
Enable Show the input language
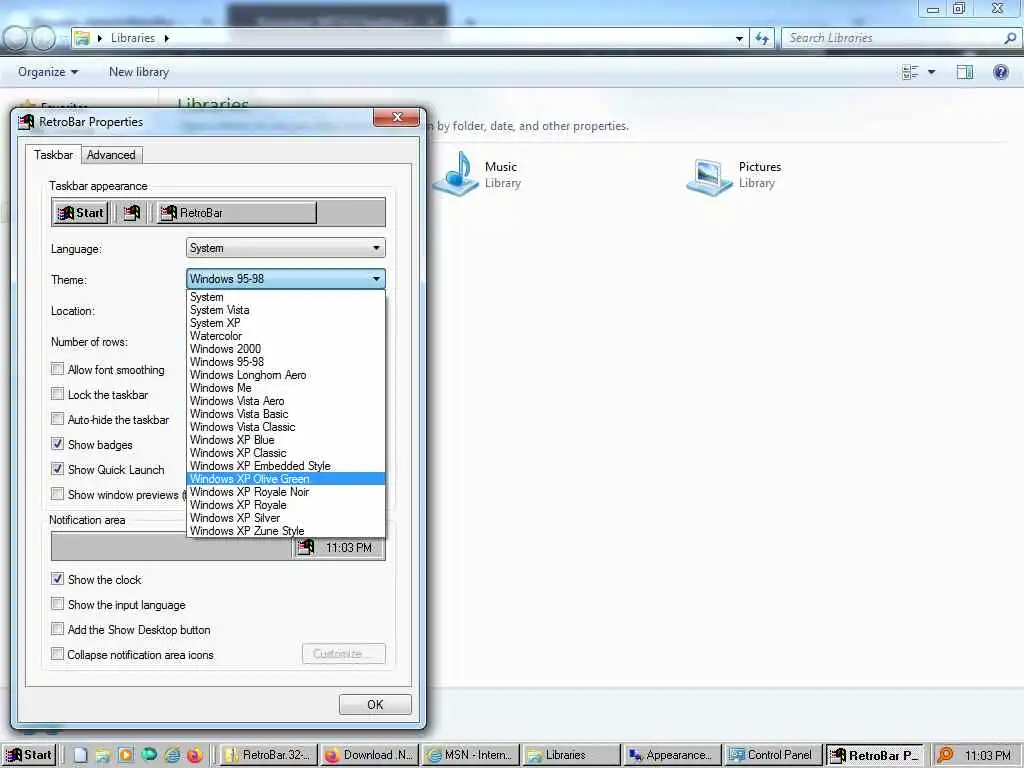click(57, 604)
